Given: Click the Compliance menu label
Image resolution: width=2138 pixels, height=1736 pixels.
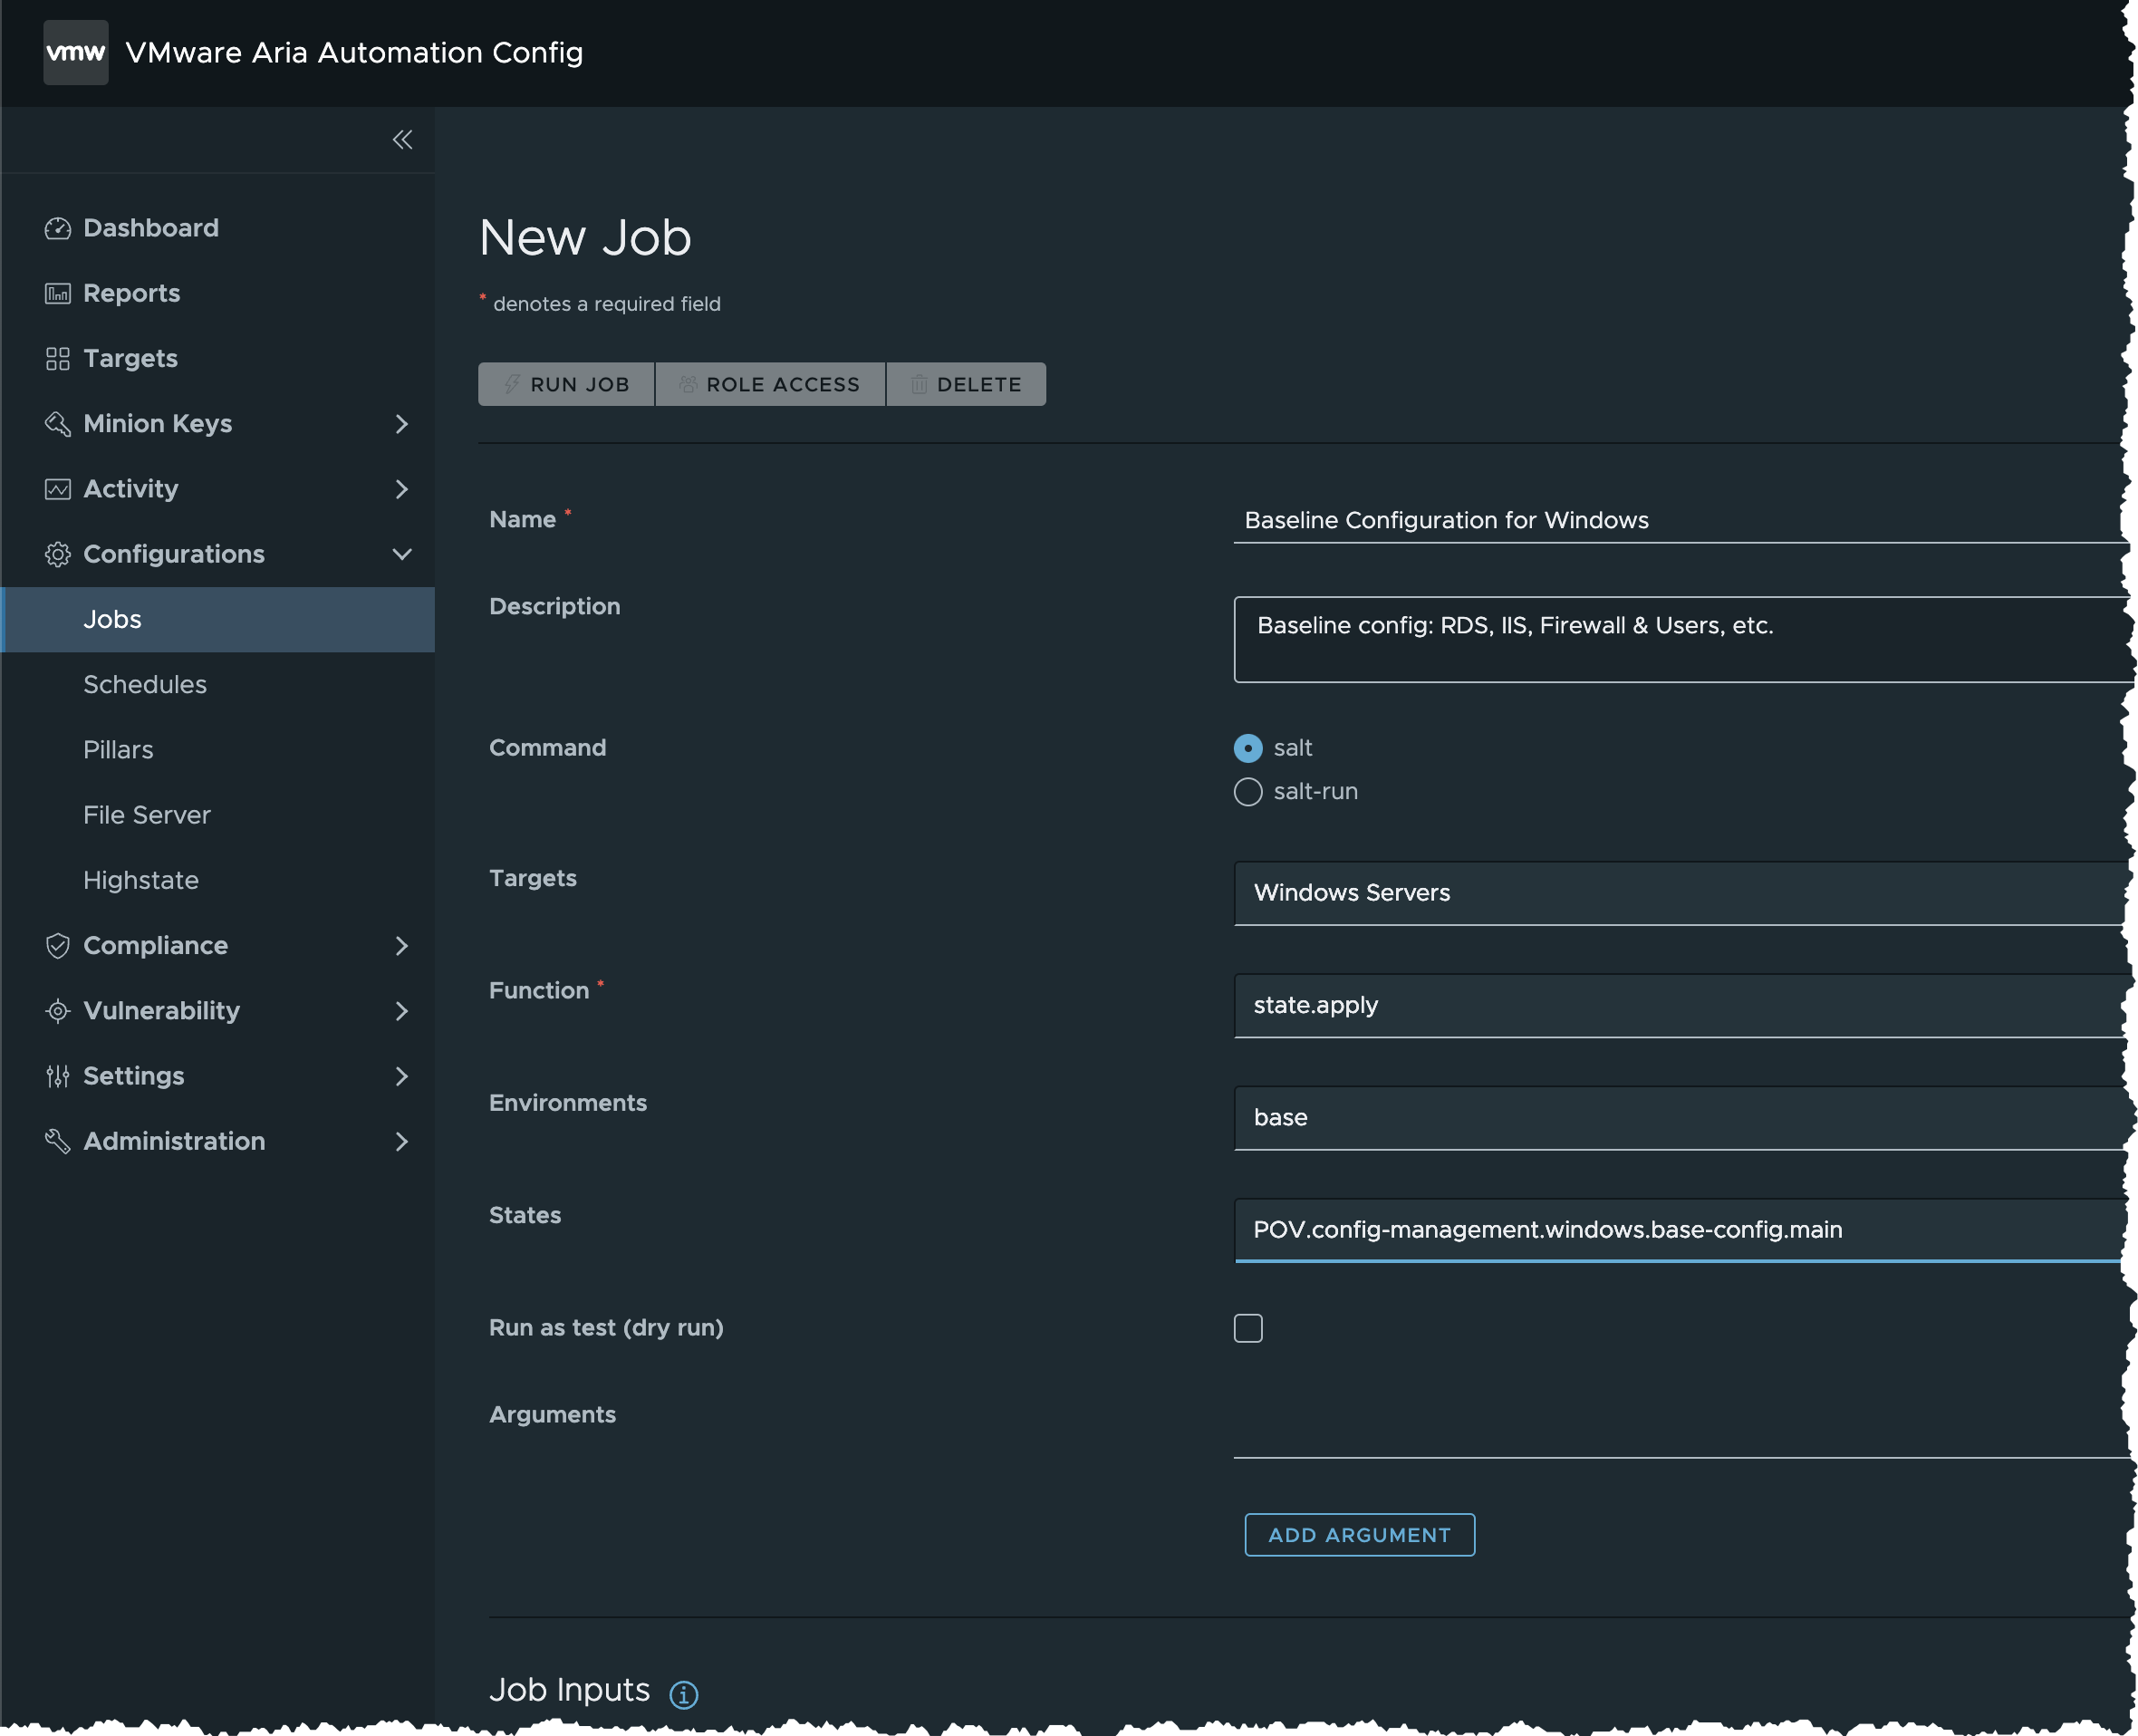Looking at the screenshot, I should click(156, 946).
